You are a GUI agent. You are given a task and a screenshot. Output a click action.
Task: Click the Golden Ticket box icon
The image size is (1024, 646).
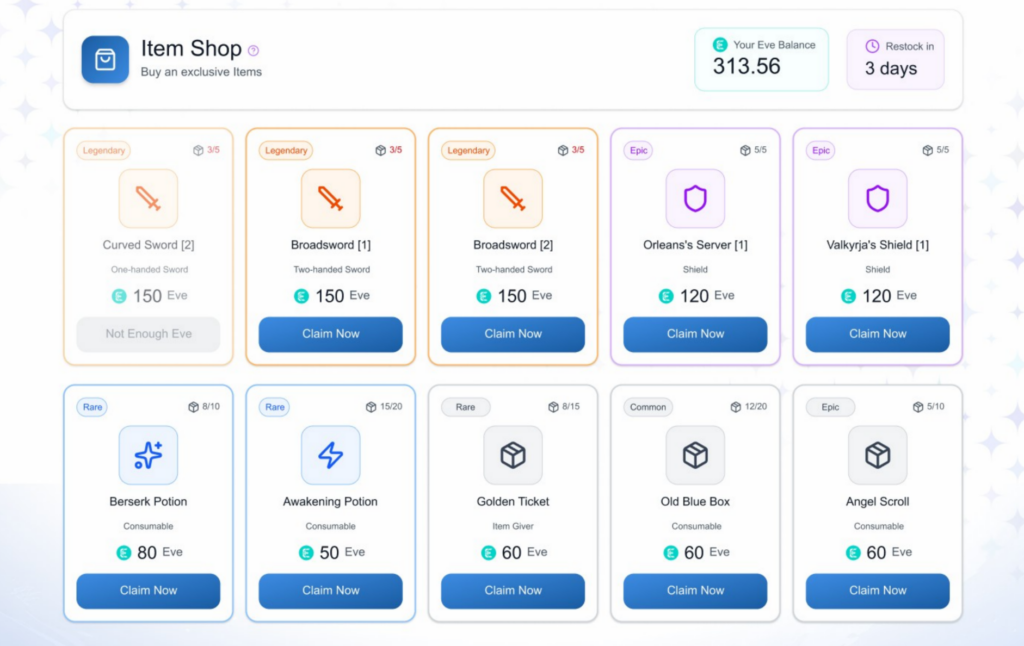point(513,455)
